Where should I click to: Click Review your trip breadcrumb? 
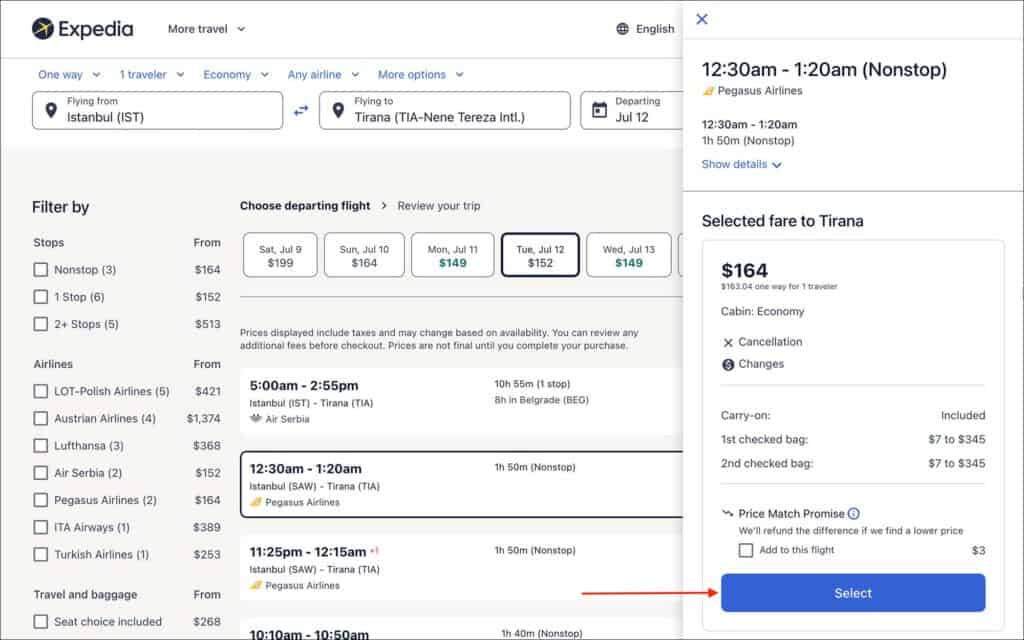(439, 206)
